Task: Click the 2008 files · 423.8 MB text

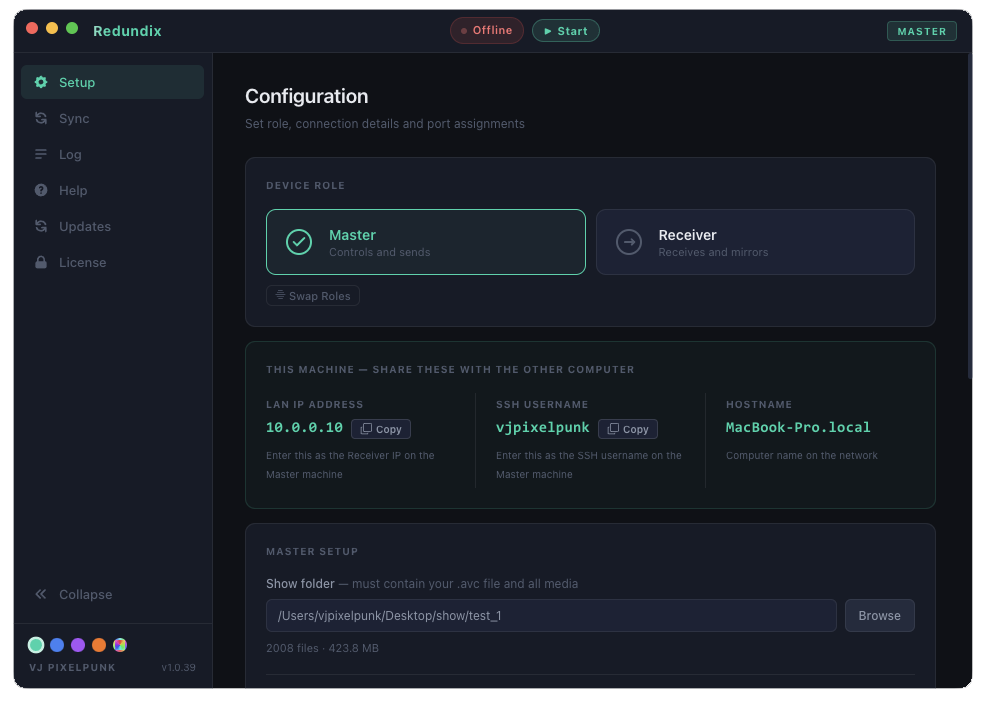Action: (323, 648)
